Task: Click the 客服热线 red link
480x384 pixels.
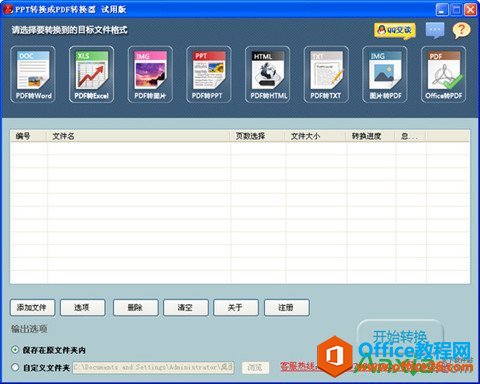Action: [x=299, y=367]
